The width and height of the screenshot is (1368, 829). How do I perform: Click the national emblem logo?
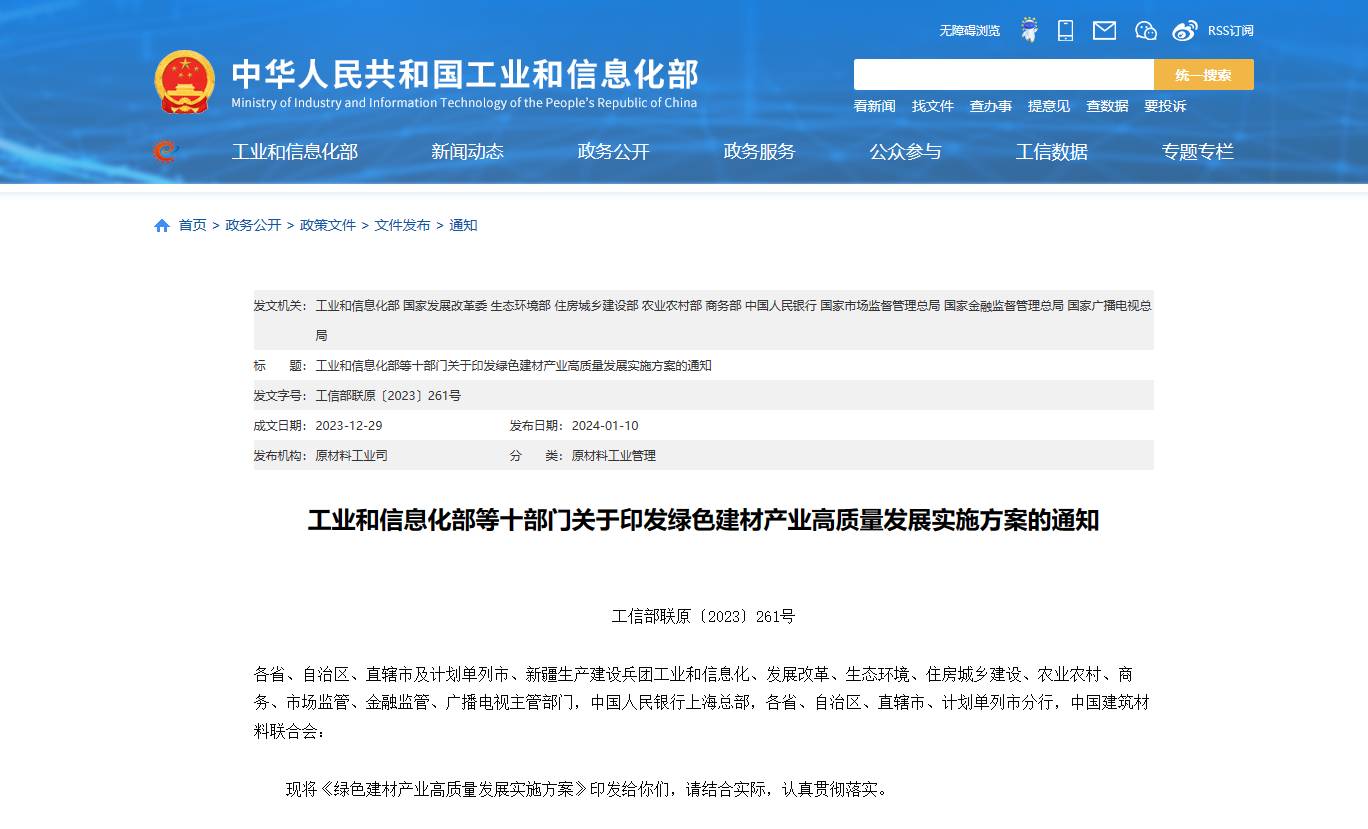click(184, 81)
